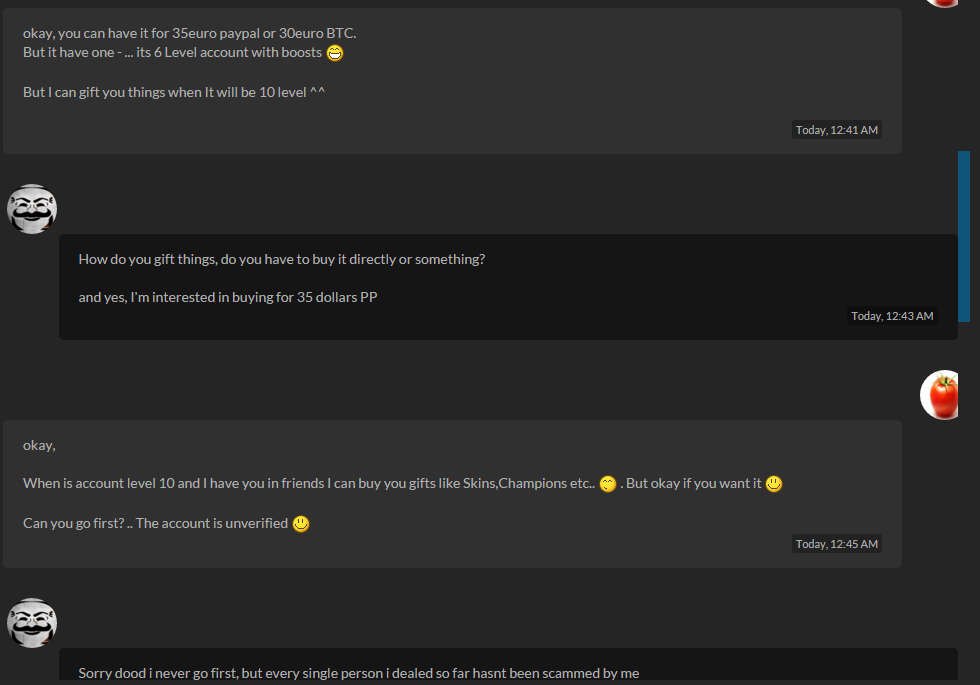Click the tomato avatar beside the 12:45 message
The height and width of the screenshot is (685, 980).
click(x=939, y=395)
